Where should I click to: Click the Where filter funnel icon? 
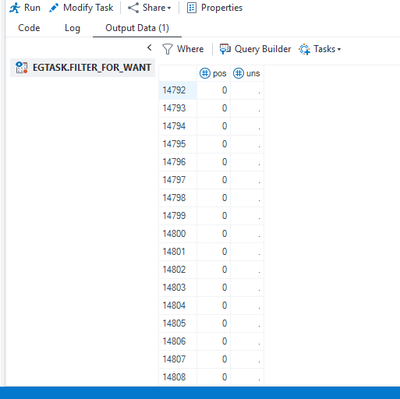click(167, 49)
